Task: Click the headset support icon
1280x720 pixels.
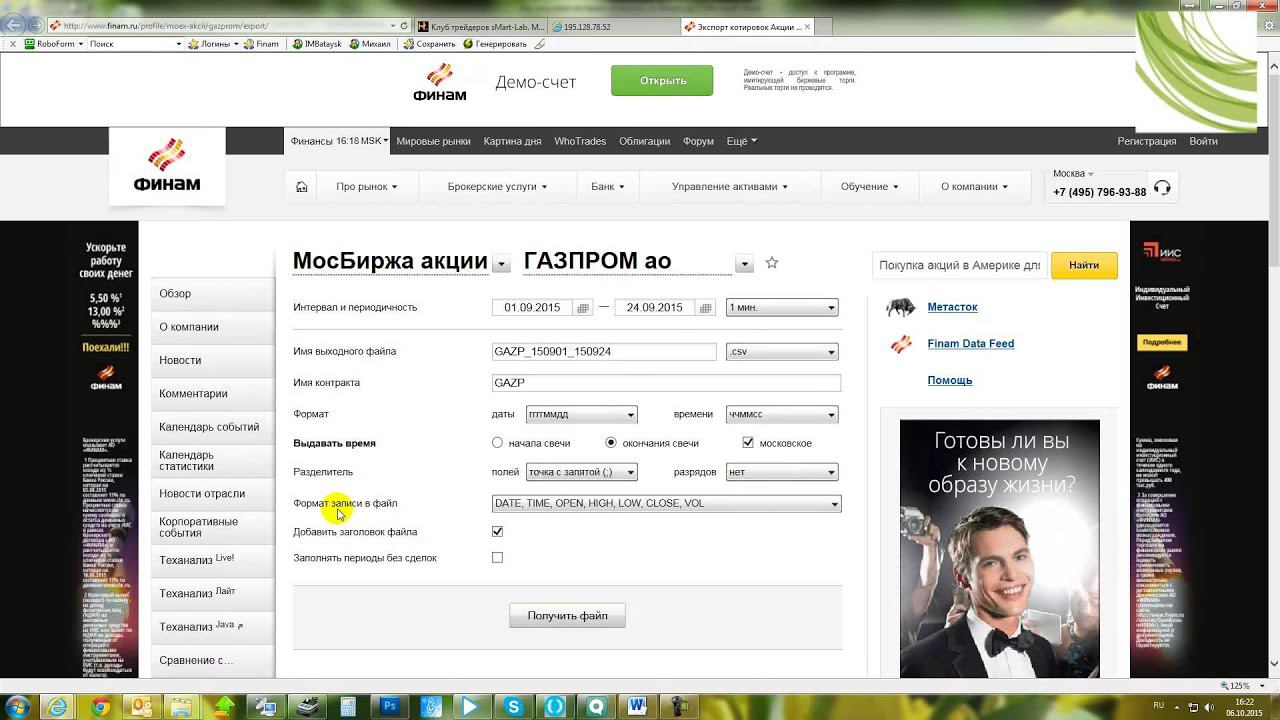Action: point(1162,188)
